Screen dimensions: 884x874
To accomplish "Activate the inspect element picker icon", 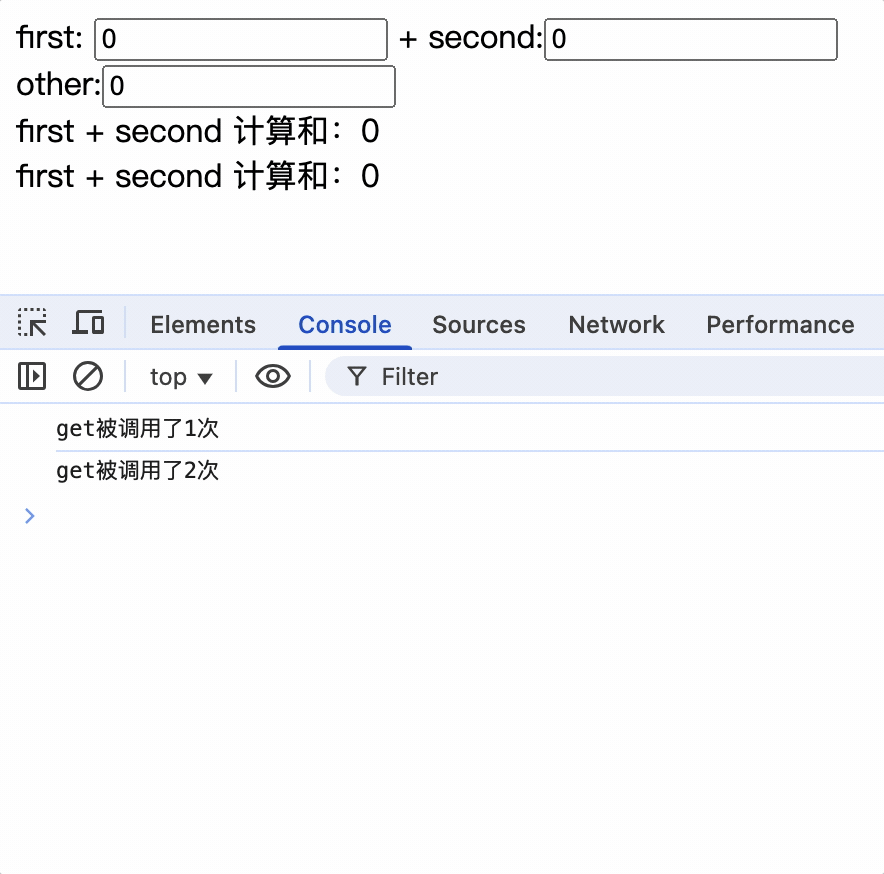I will click(x=32, y=323).
